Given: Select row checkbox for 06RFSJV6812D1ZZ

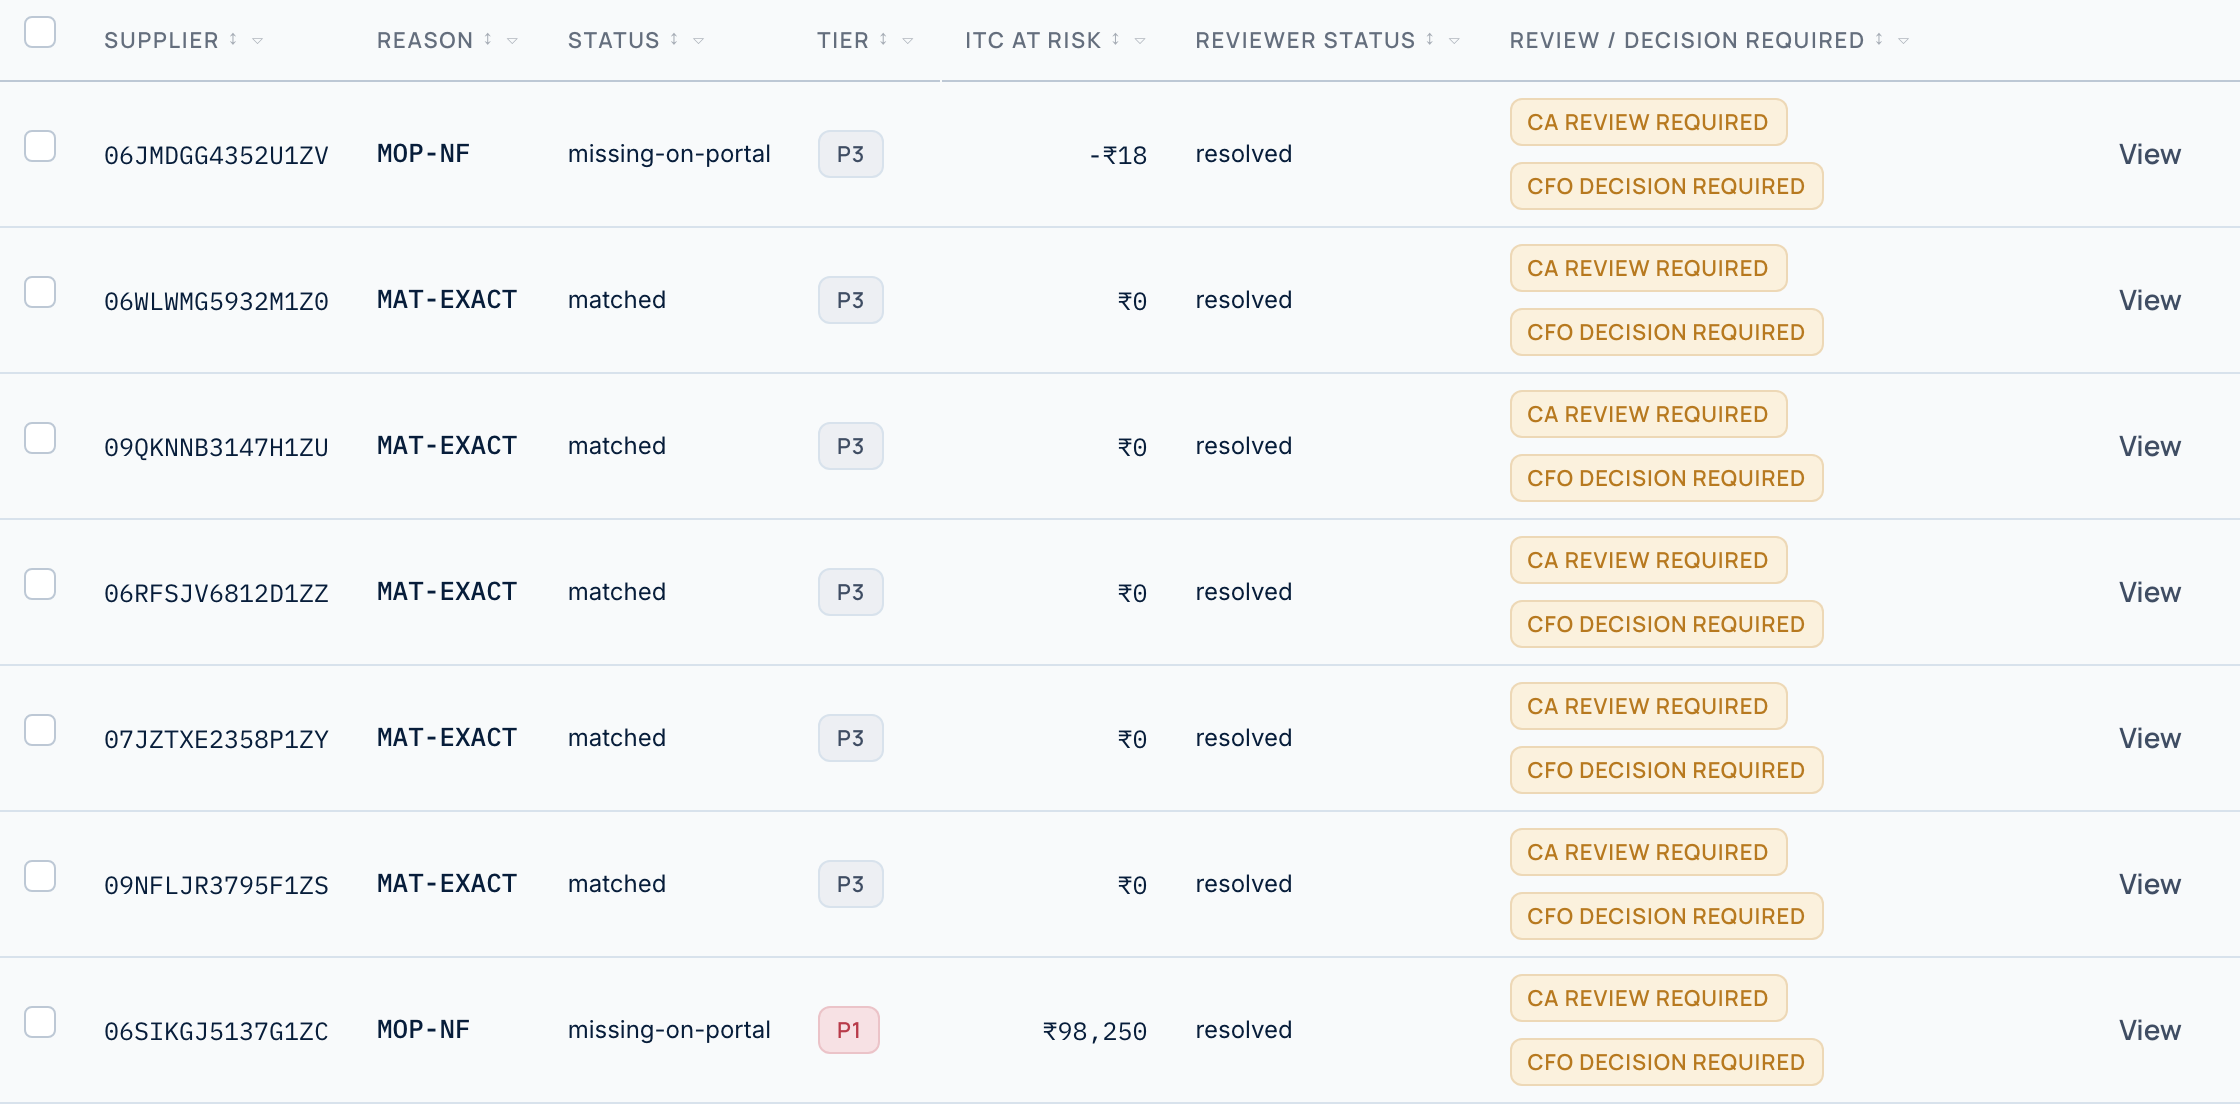Looking at the screenshot, I should pos(40,584).
